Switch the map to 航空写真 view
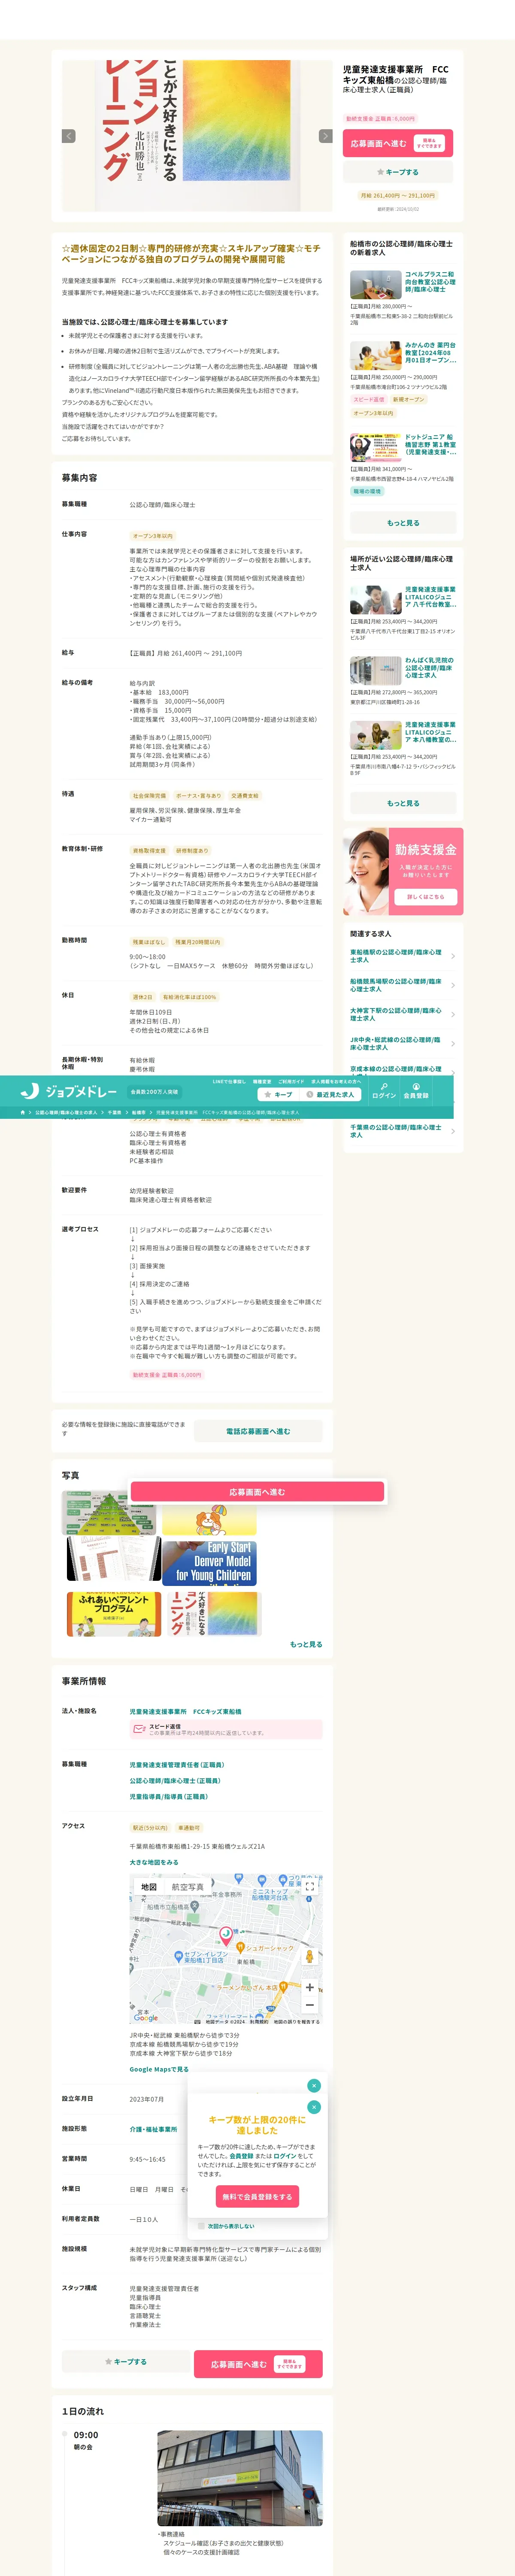This screenshot has height=2576, width=515. [x=187, y=1887]
